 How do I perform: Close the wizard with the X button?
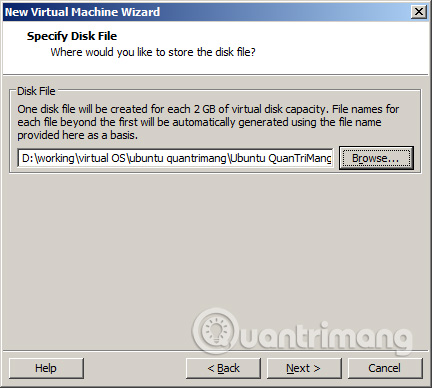pos(418,12)
